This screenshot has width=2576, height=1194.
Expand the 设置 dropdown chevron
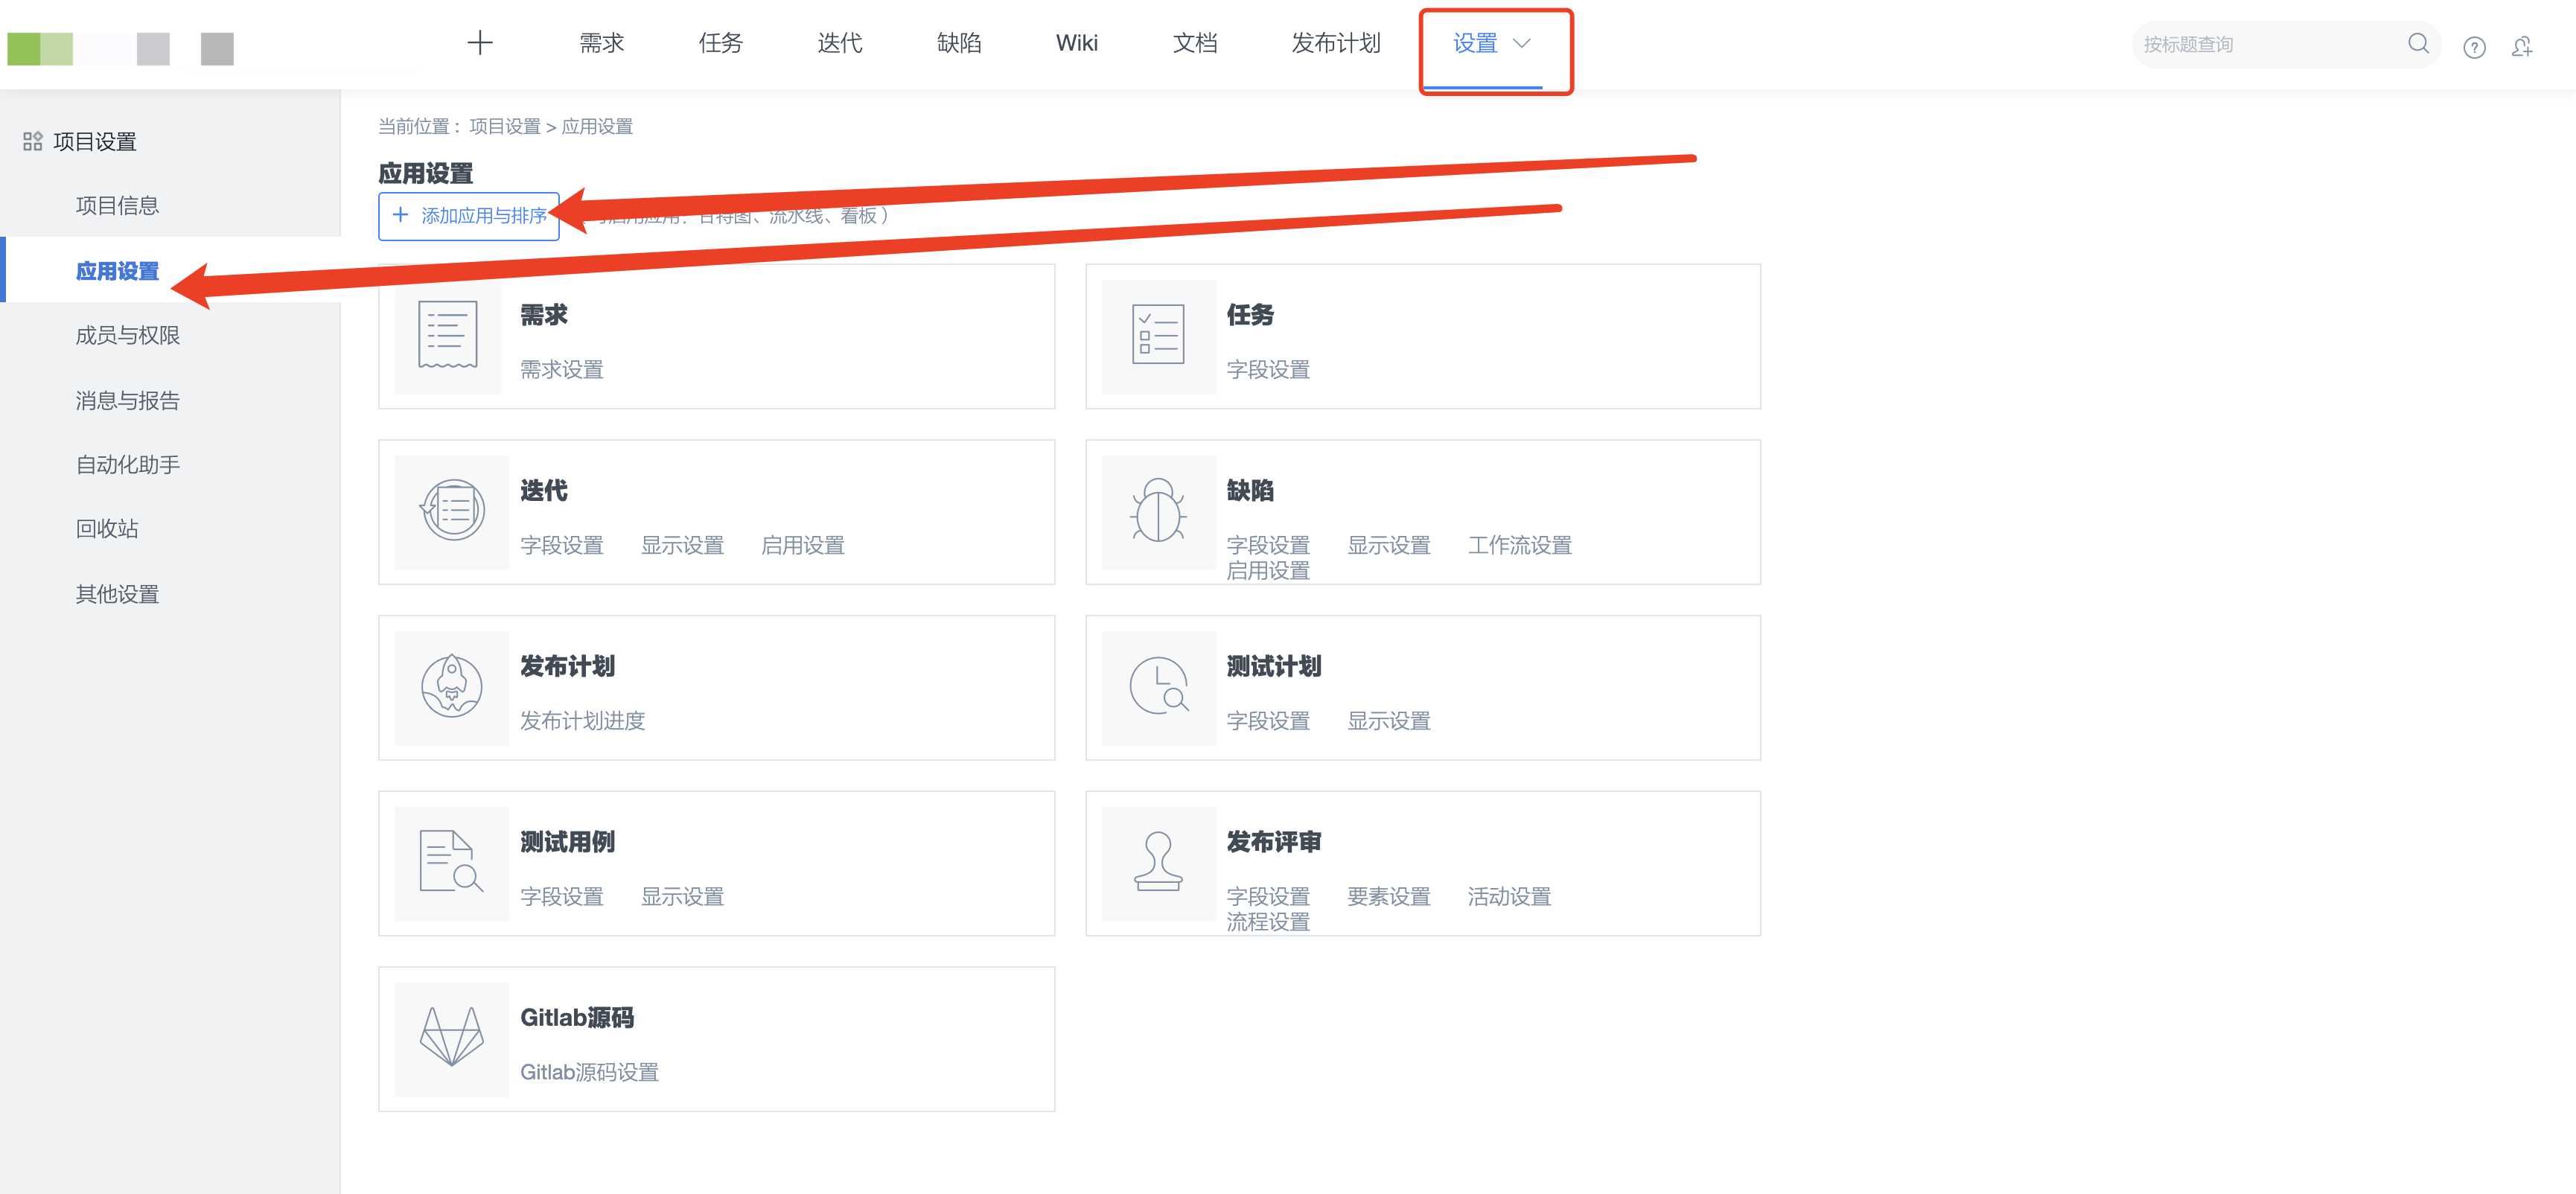click(1522, 43)
